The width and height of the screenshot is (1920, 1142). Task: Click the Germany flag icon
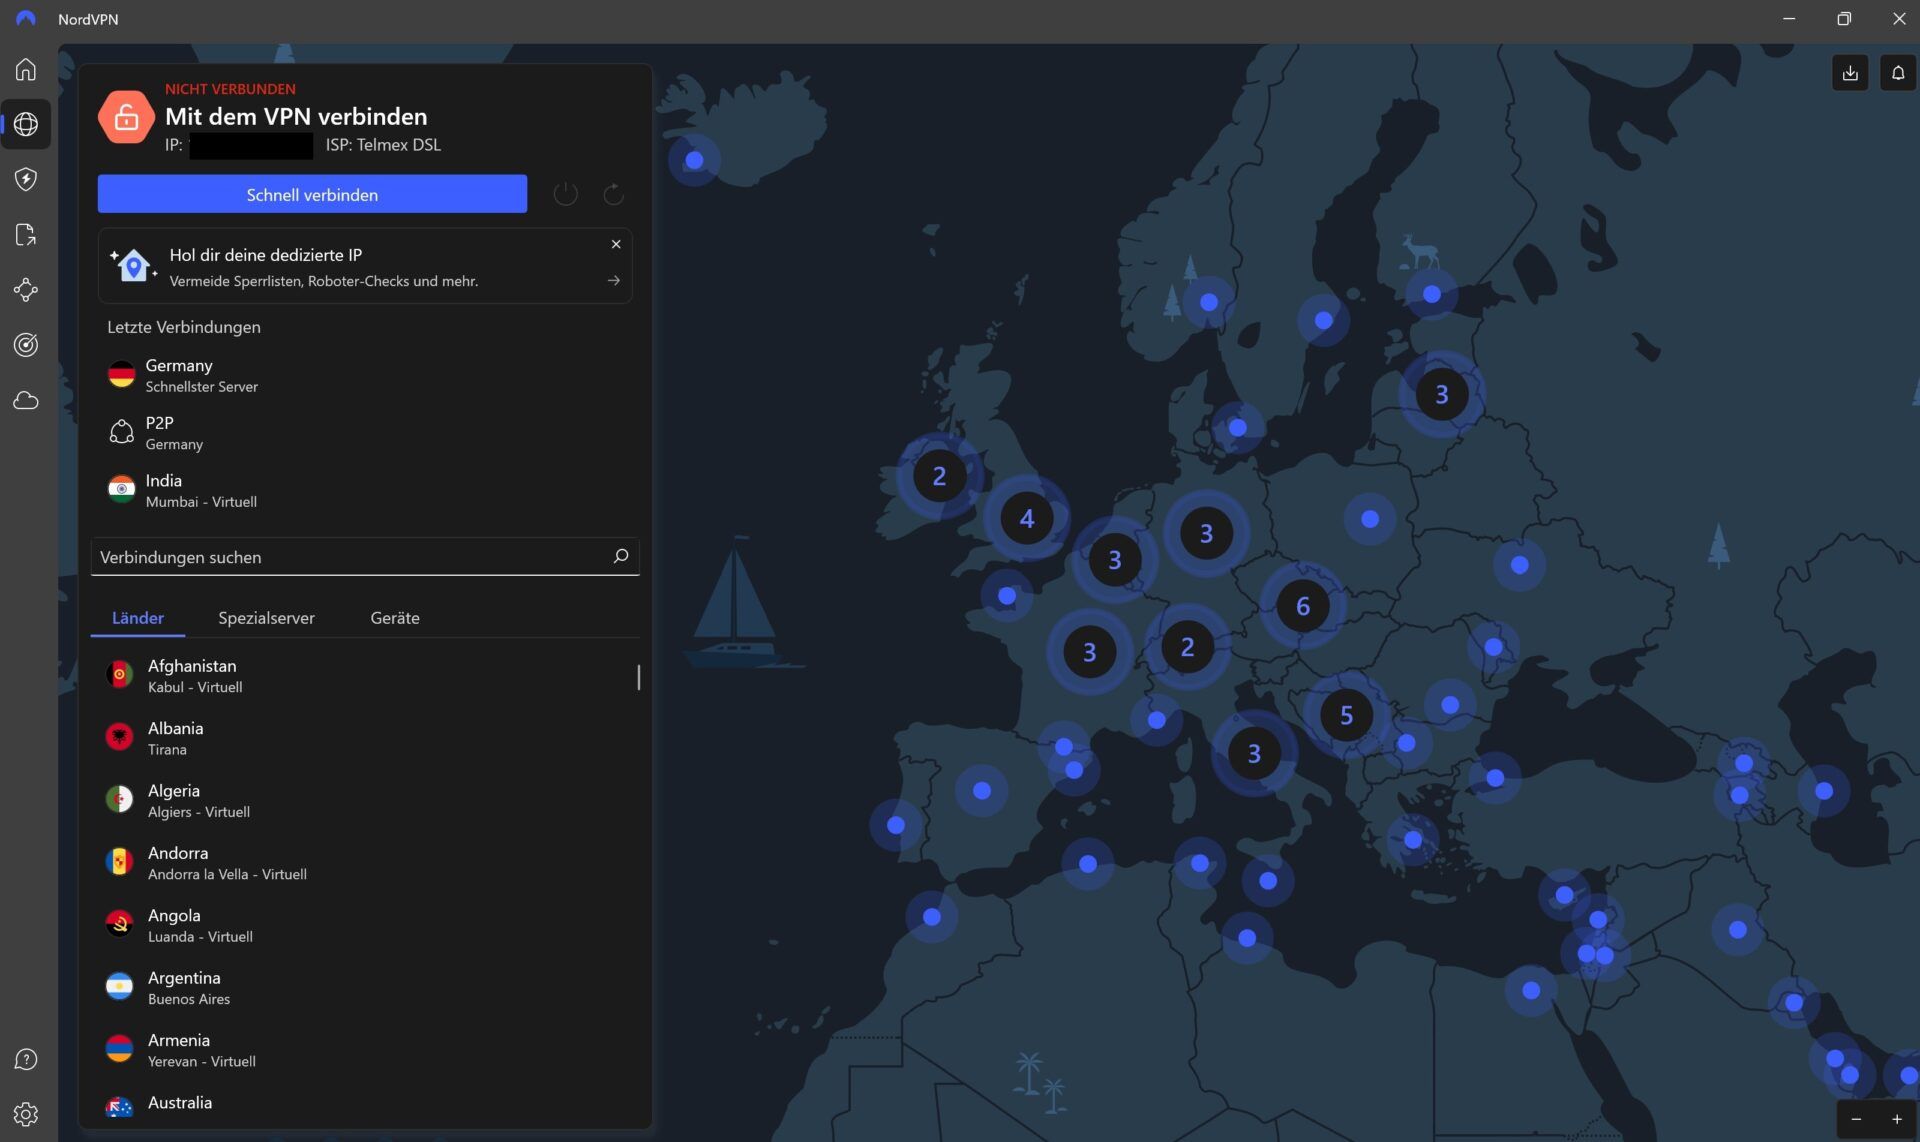point(121,375)
